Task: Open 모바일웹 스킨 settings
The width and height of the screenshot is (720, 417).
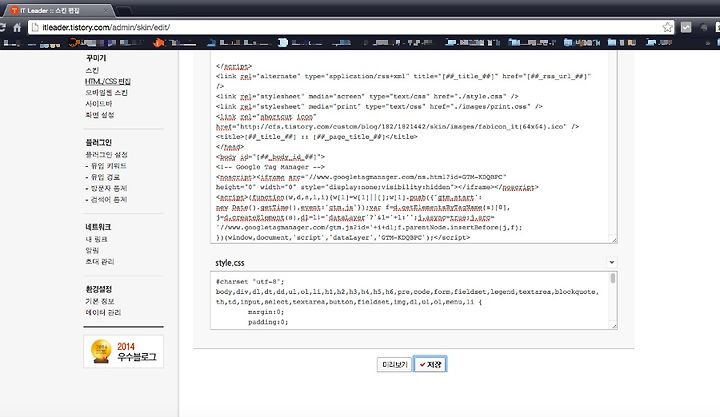Action: tap(106, 93)
